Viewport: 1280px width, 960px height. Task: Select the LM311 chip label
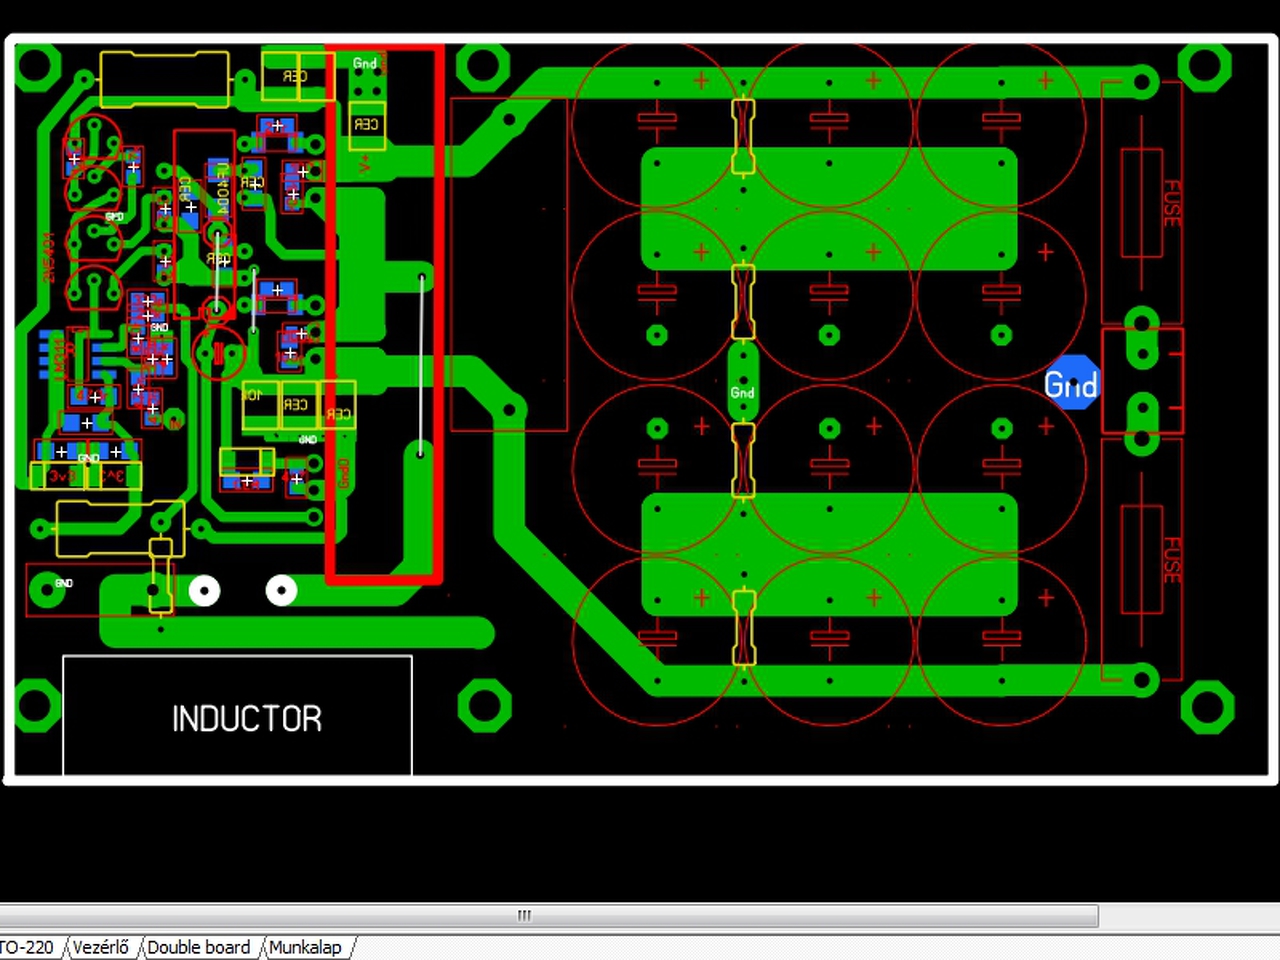pos(59,358)
